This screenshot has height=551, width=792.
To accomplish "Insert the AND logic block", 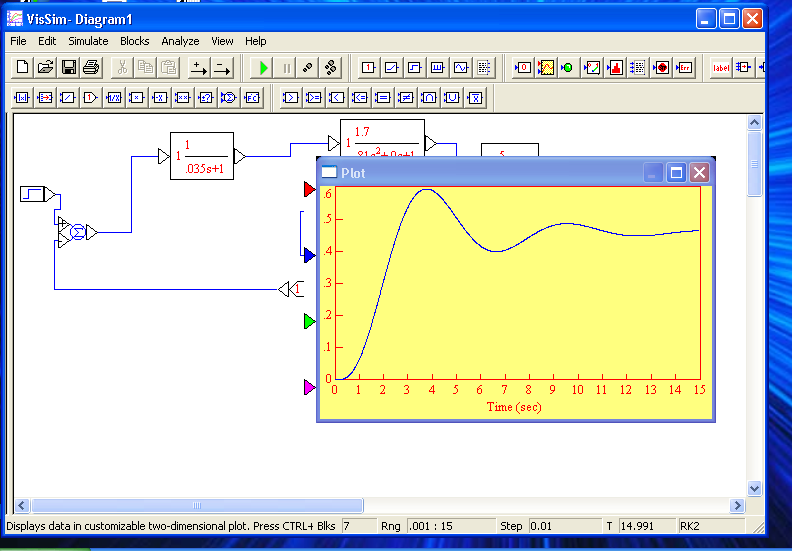I will click(429, 98).
